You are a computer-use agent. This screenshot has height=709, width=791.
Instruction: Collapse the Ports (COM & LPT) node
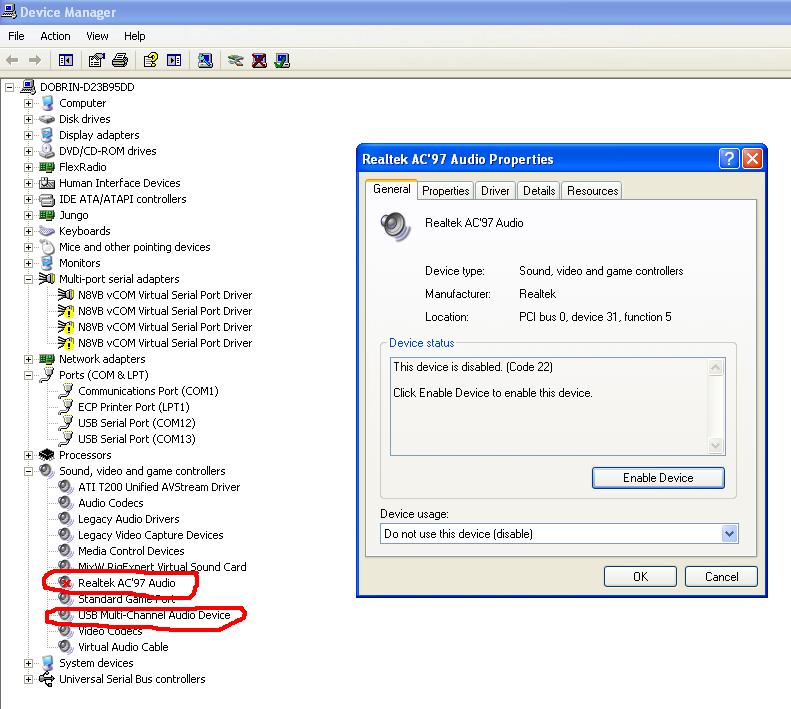28,375
